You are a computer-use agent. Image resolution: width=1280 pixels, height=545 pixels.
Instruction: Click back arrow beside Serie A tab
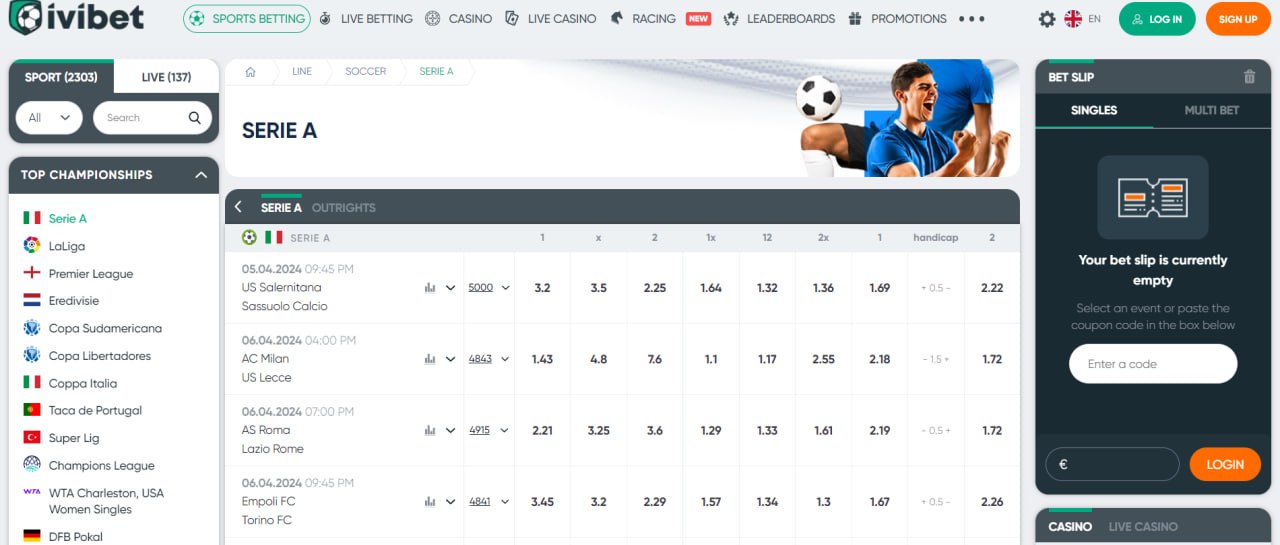click(239, 207)
